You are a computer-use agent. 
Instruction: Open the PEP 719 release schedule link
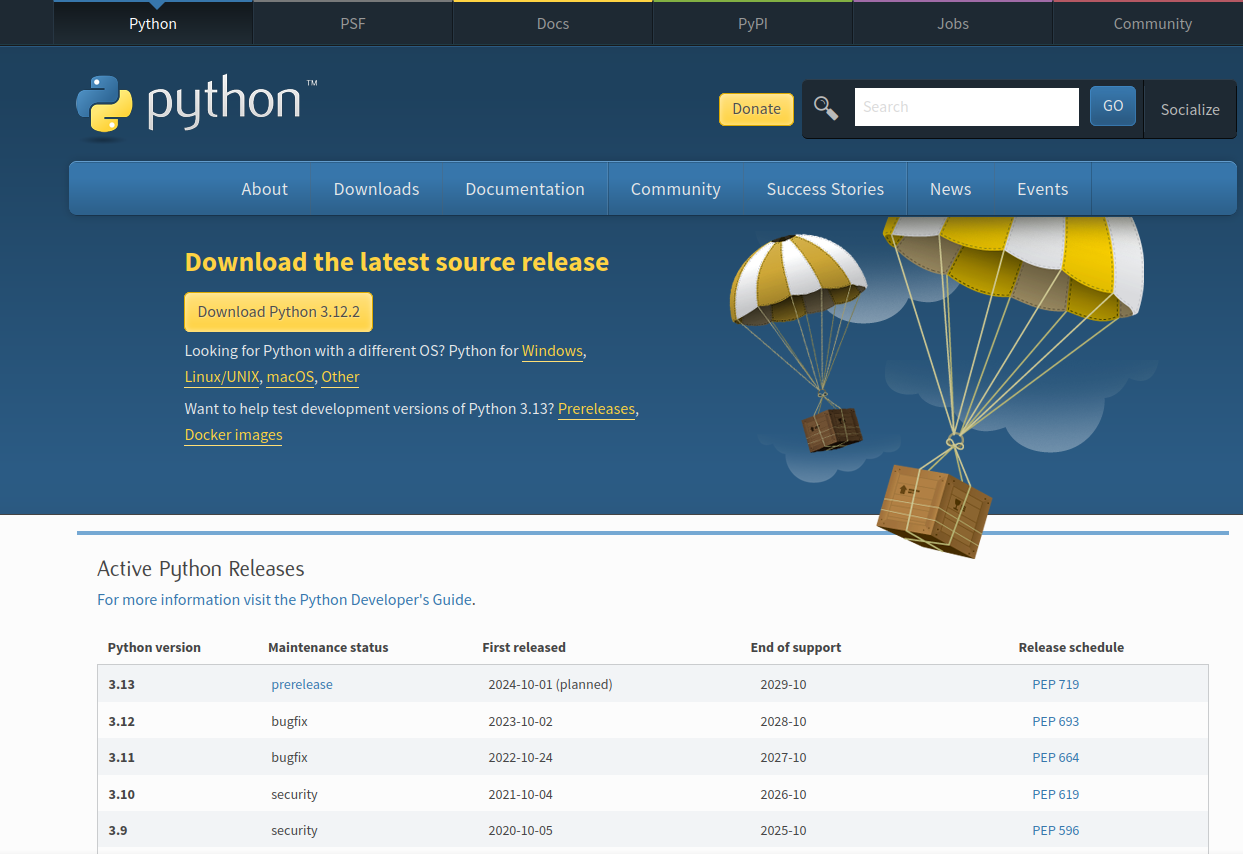click(x=1055, y=685)
